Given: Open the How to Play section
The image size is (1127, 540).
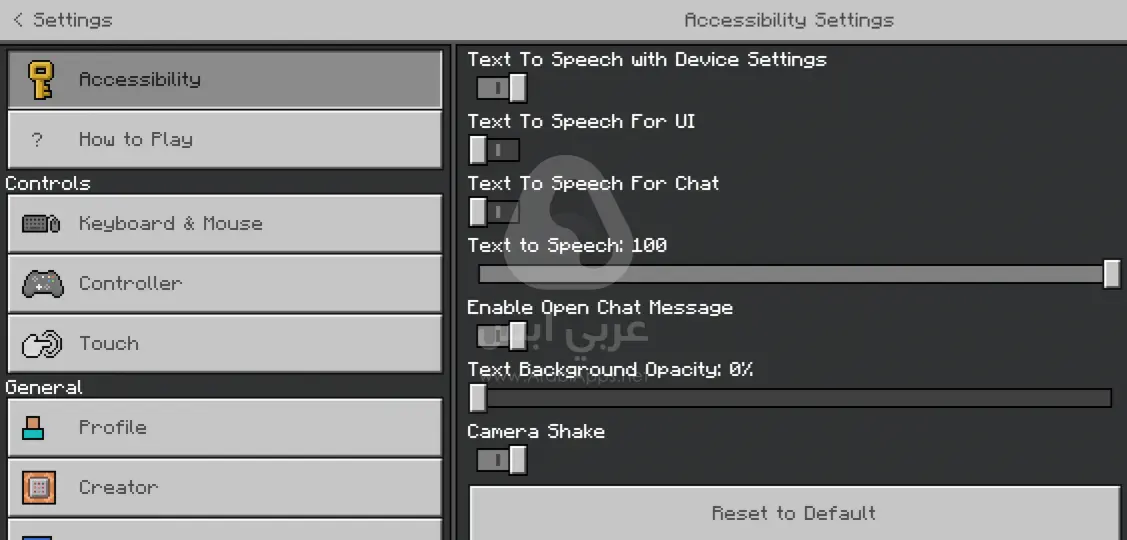Looking at the screenshot, I should point(225,140).
